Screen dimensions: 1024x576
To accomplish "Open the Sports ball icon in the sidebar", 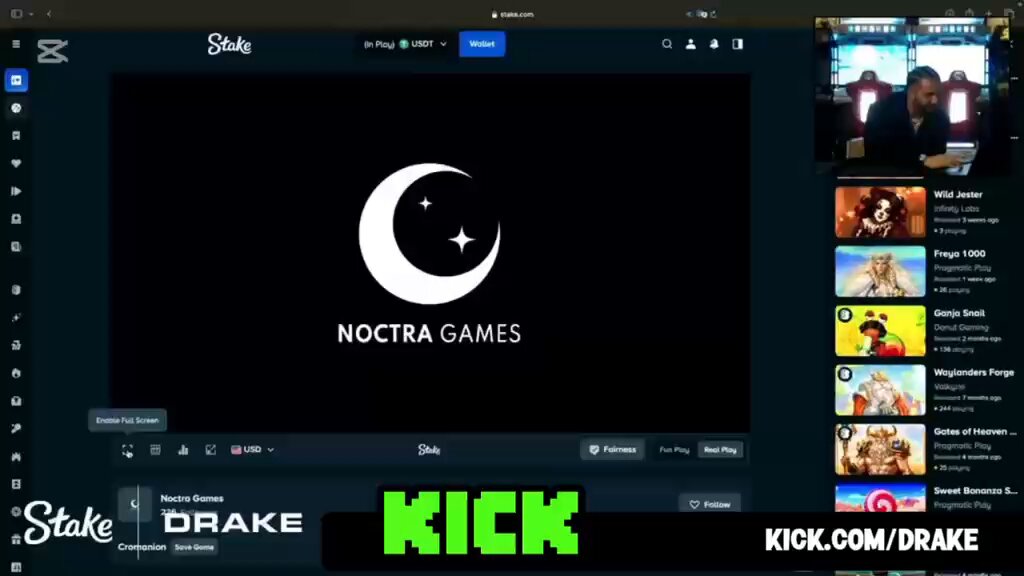I will pos(16,108).
